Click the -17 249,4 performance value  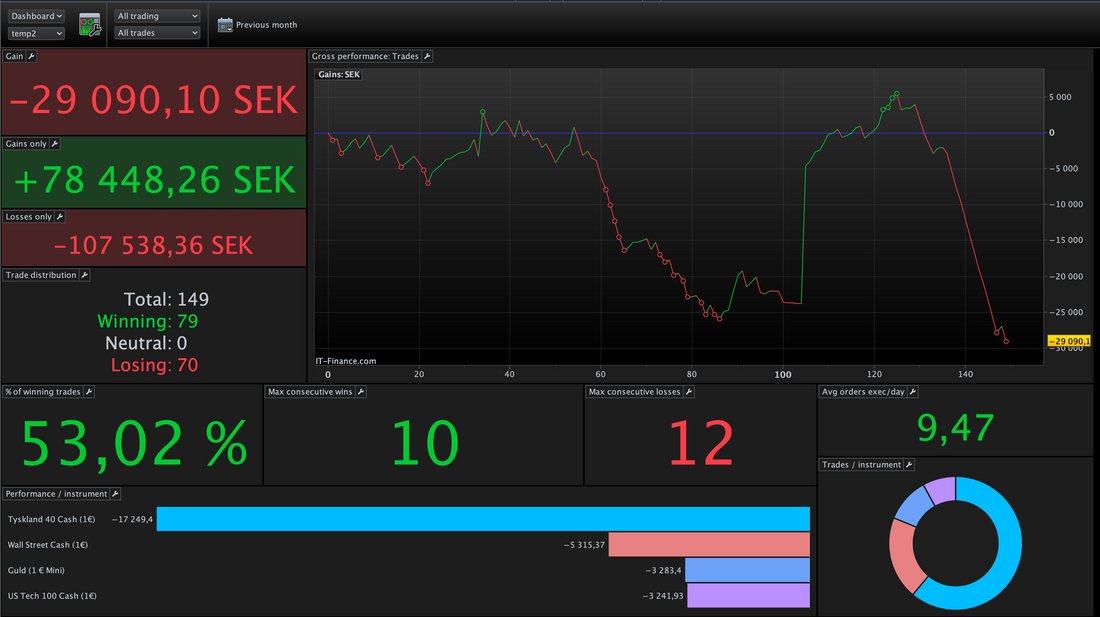tap(132, 520)
